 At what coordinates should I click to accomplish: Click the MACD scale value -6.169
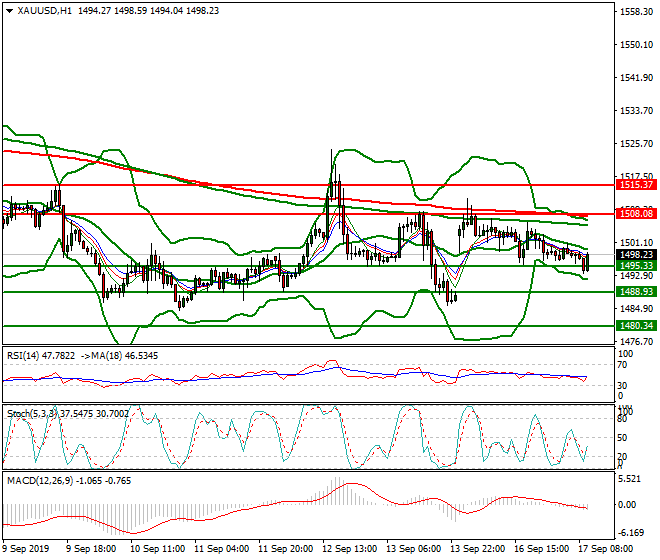point(630,533)
